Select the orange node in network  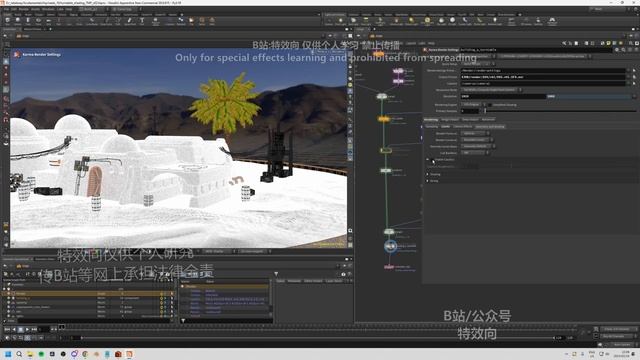pyautogui.click(x=383, y=119)
